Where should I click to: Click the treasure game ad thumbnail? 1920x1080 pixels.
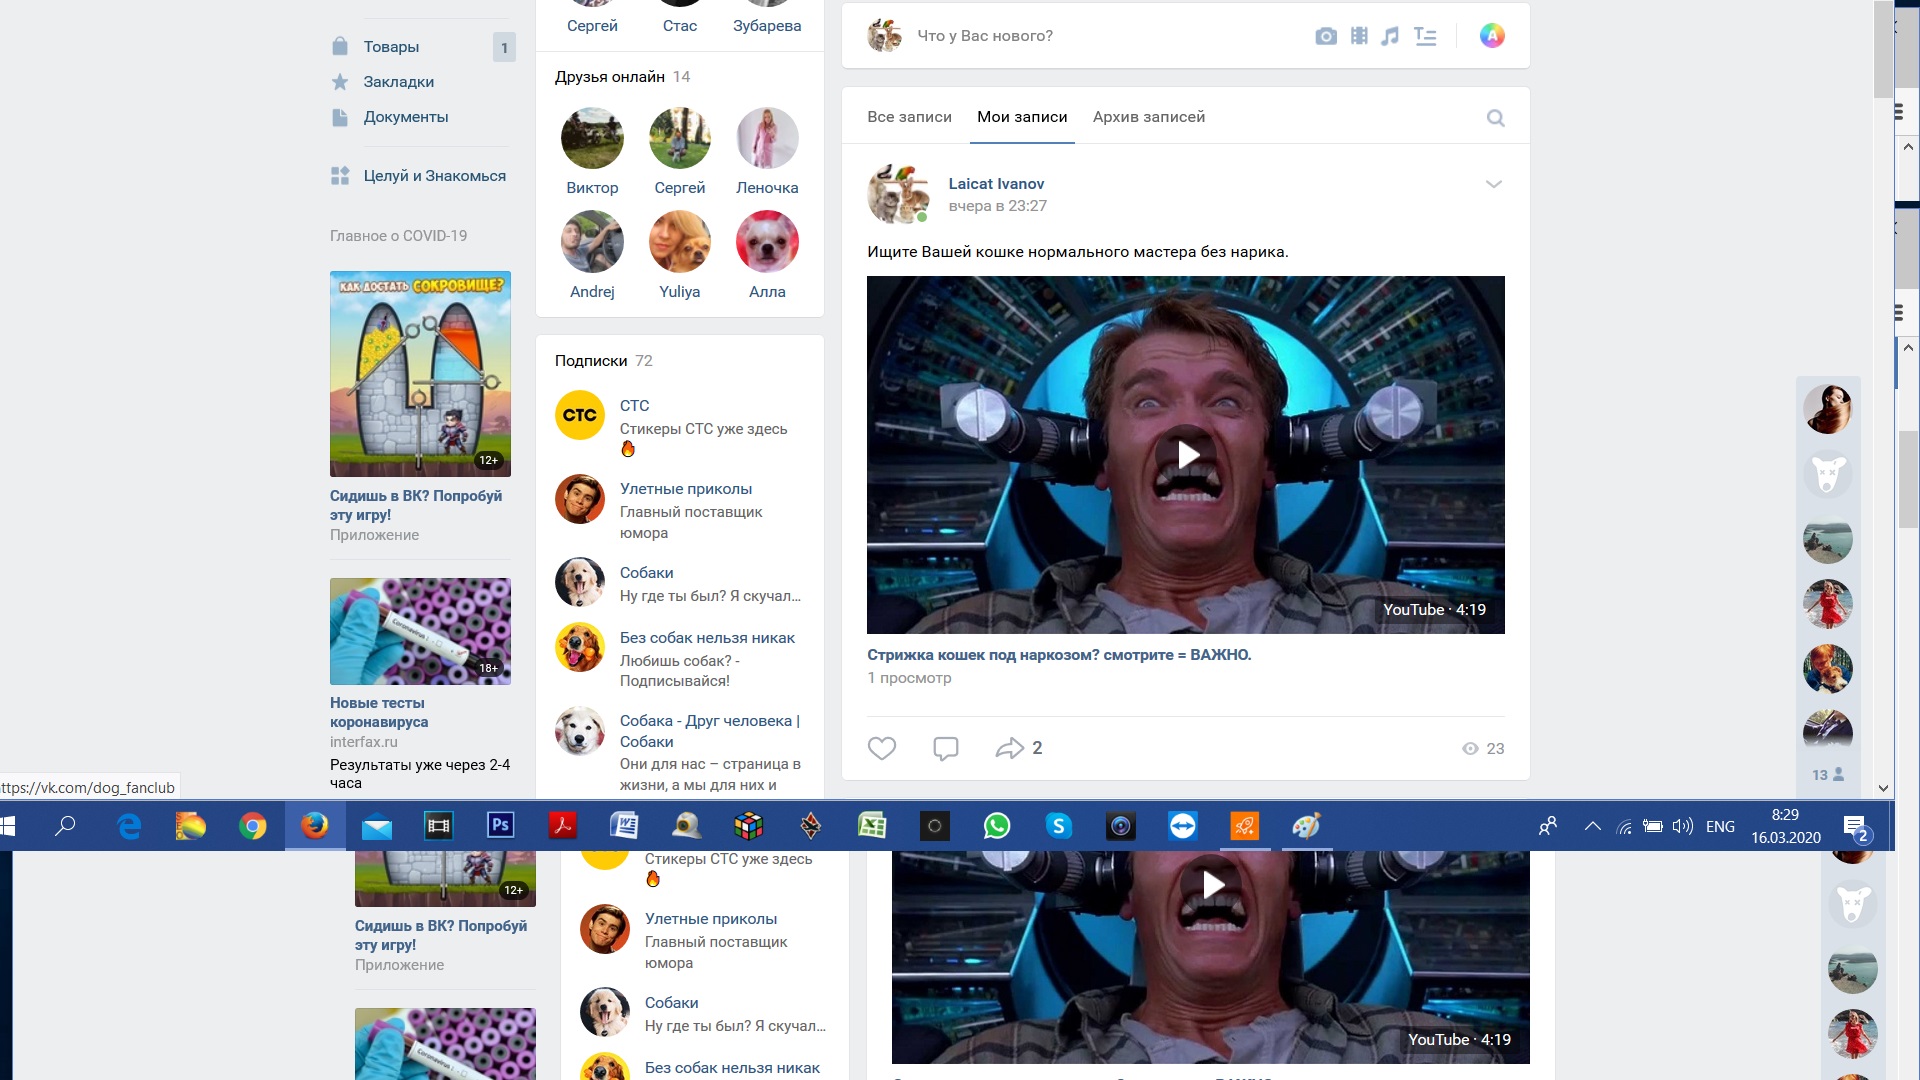click(420, 374)
